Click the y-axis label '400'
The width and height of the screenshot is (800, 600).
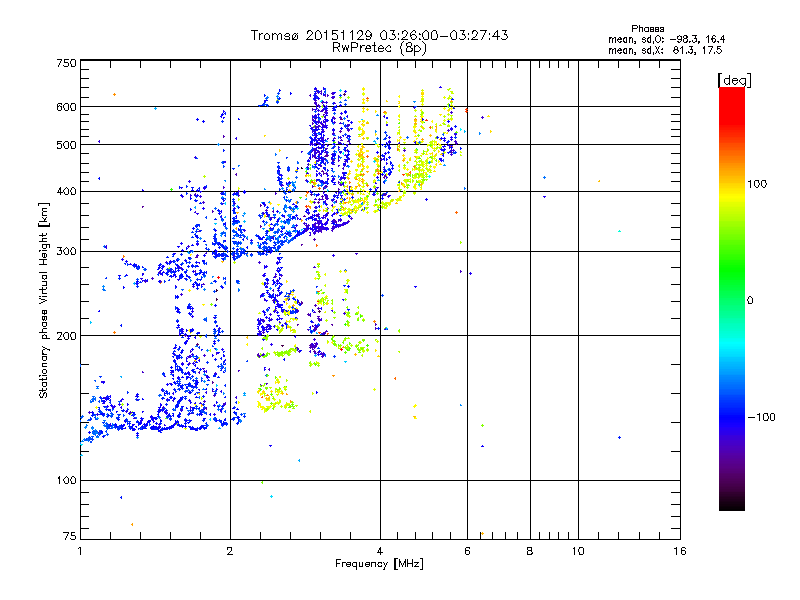coord(66,191)
